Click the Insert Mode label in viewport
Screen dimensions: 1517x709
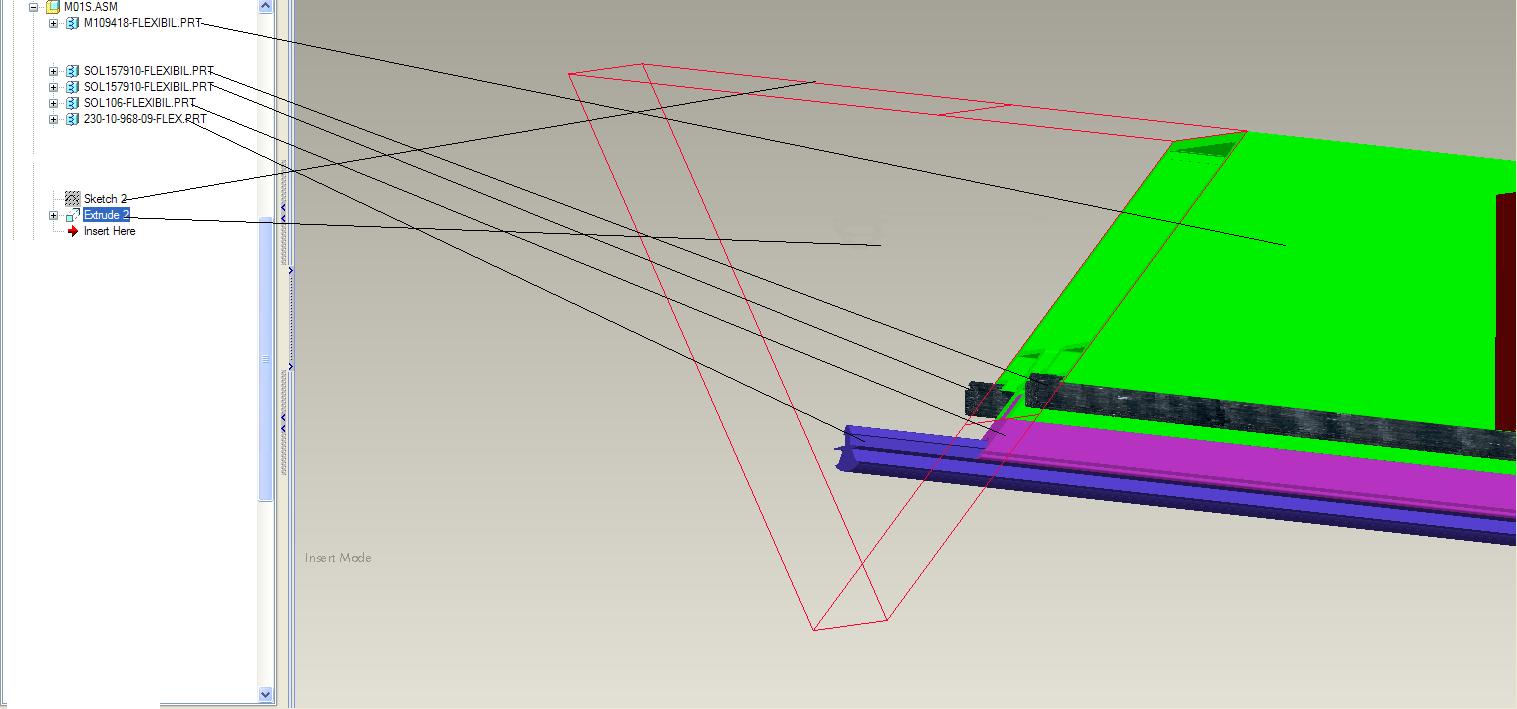click(338, 558)
